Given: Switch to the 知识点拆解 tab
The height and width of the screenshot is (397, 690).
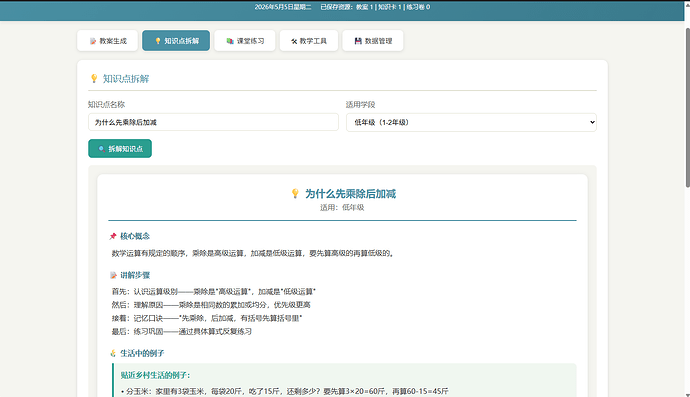Looking at the screenshot, I should [176, 40].
